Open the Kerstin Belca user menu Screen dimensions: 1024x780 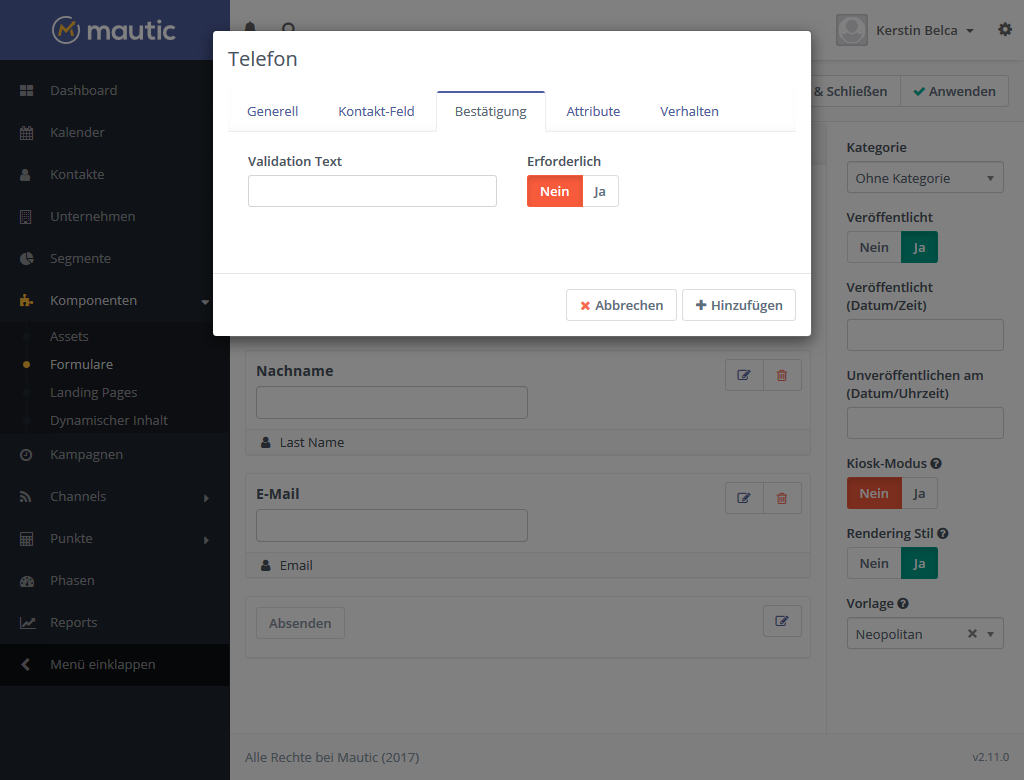923,30
